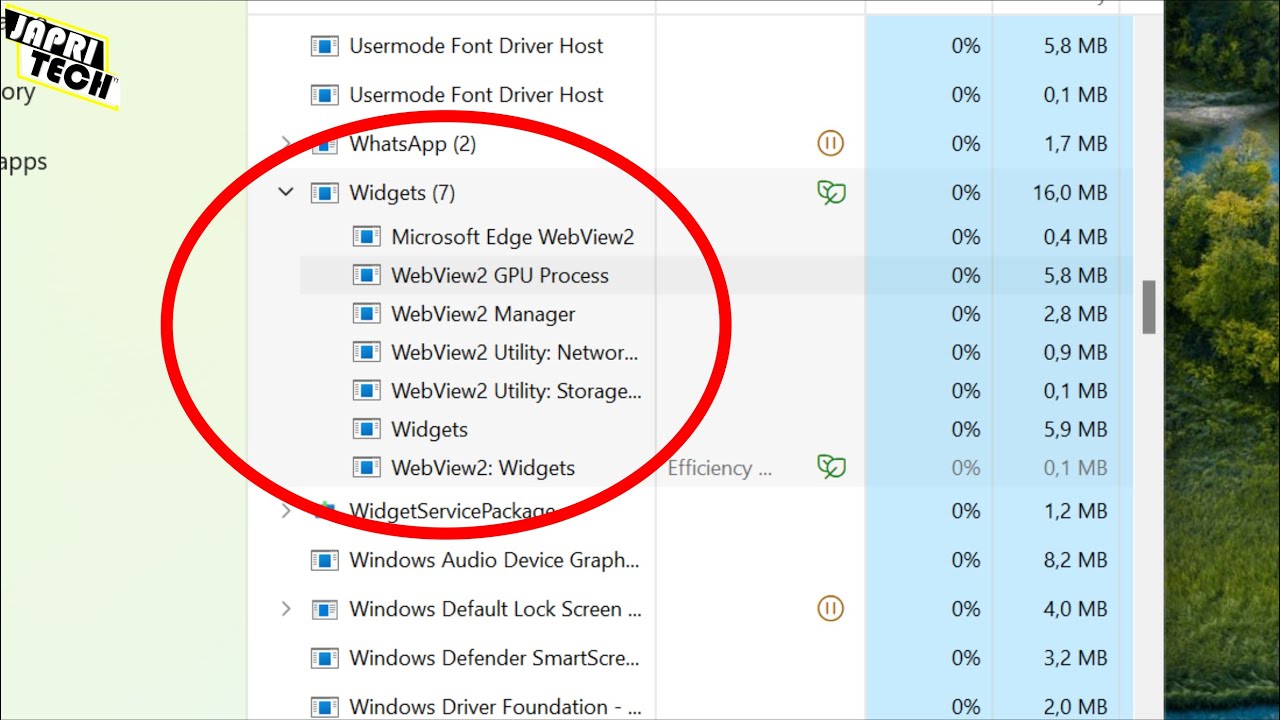Screen dimensions: 1280x720
Task: Select the second Usermode Font Driver Host row
Action: click(690, 95)
